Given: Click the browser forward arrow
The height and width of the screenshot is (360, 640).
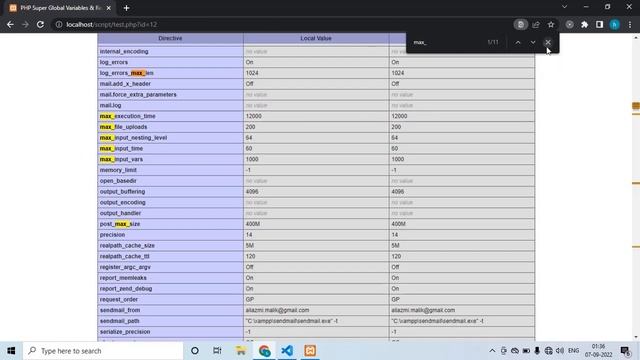Looking at the screenshot, I should coord(25,24).
